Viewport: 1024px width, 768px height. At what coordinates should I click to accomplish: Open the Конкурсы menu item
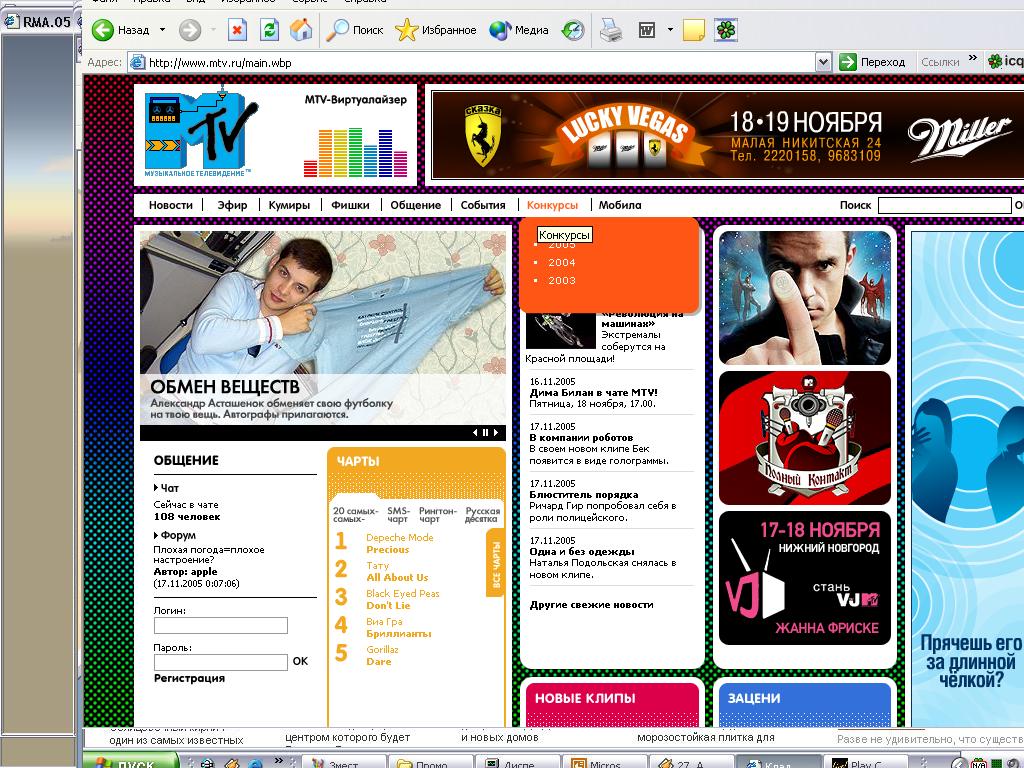click(x=552, y=205)
